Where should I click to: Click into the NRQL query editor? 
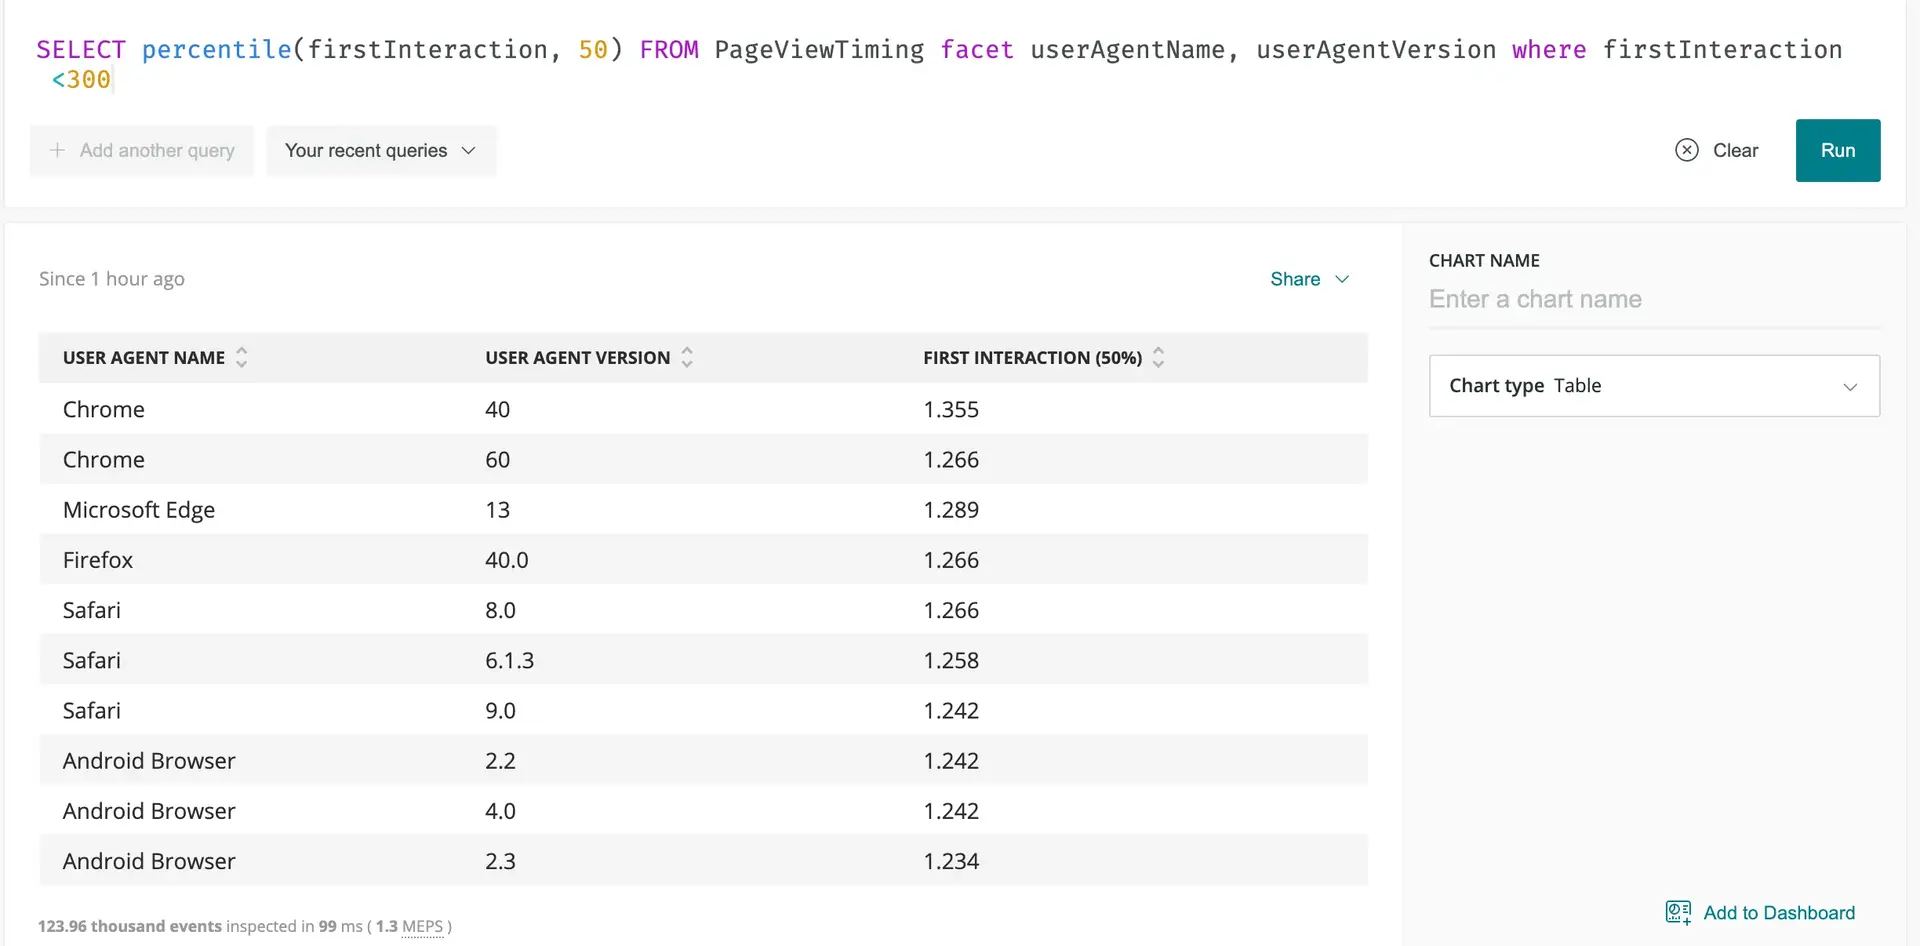(x=940, y=64)
